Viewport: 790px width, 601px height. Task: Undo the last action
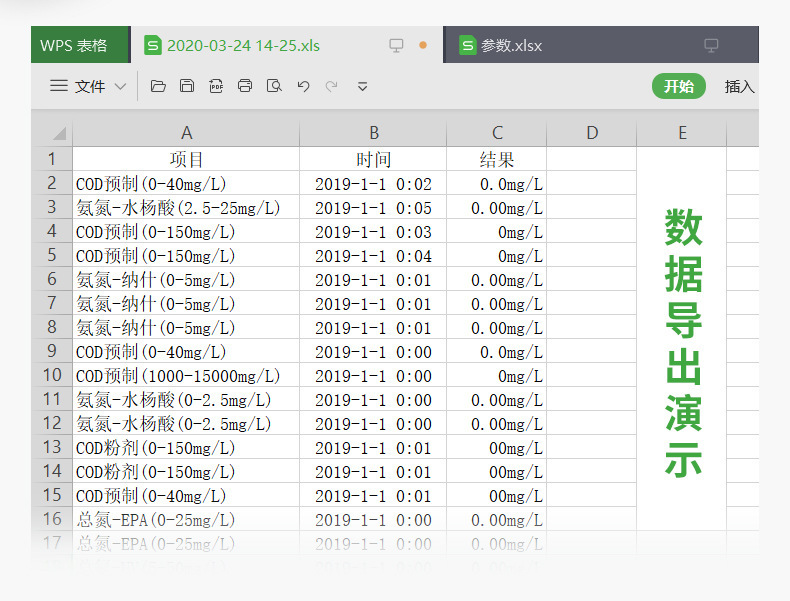pos(303,86)
